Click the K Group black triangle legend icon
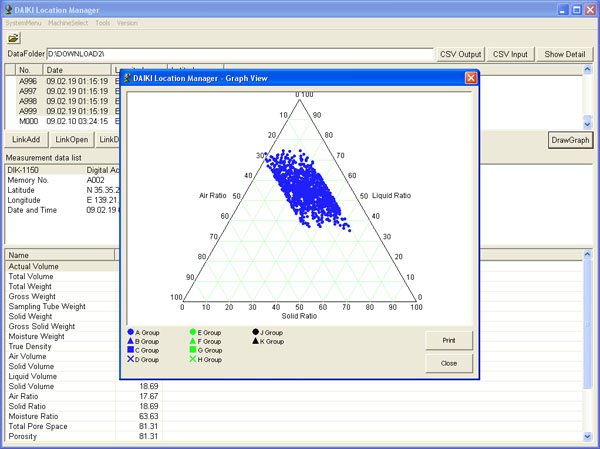The height and width of the screenshot is (449, 600). point(256,341)
